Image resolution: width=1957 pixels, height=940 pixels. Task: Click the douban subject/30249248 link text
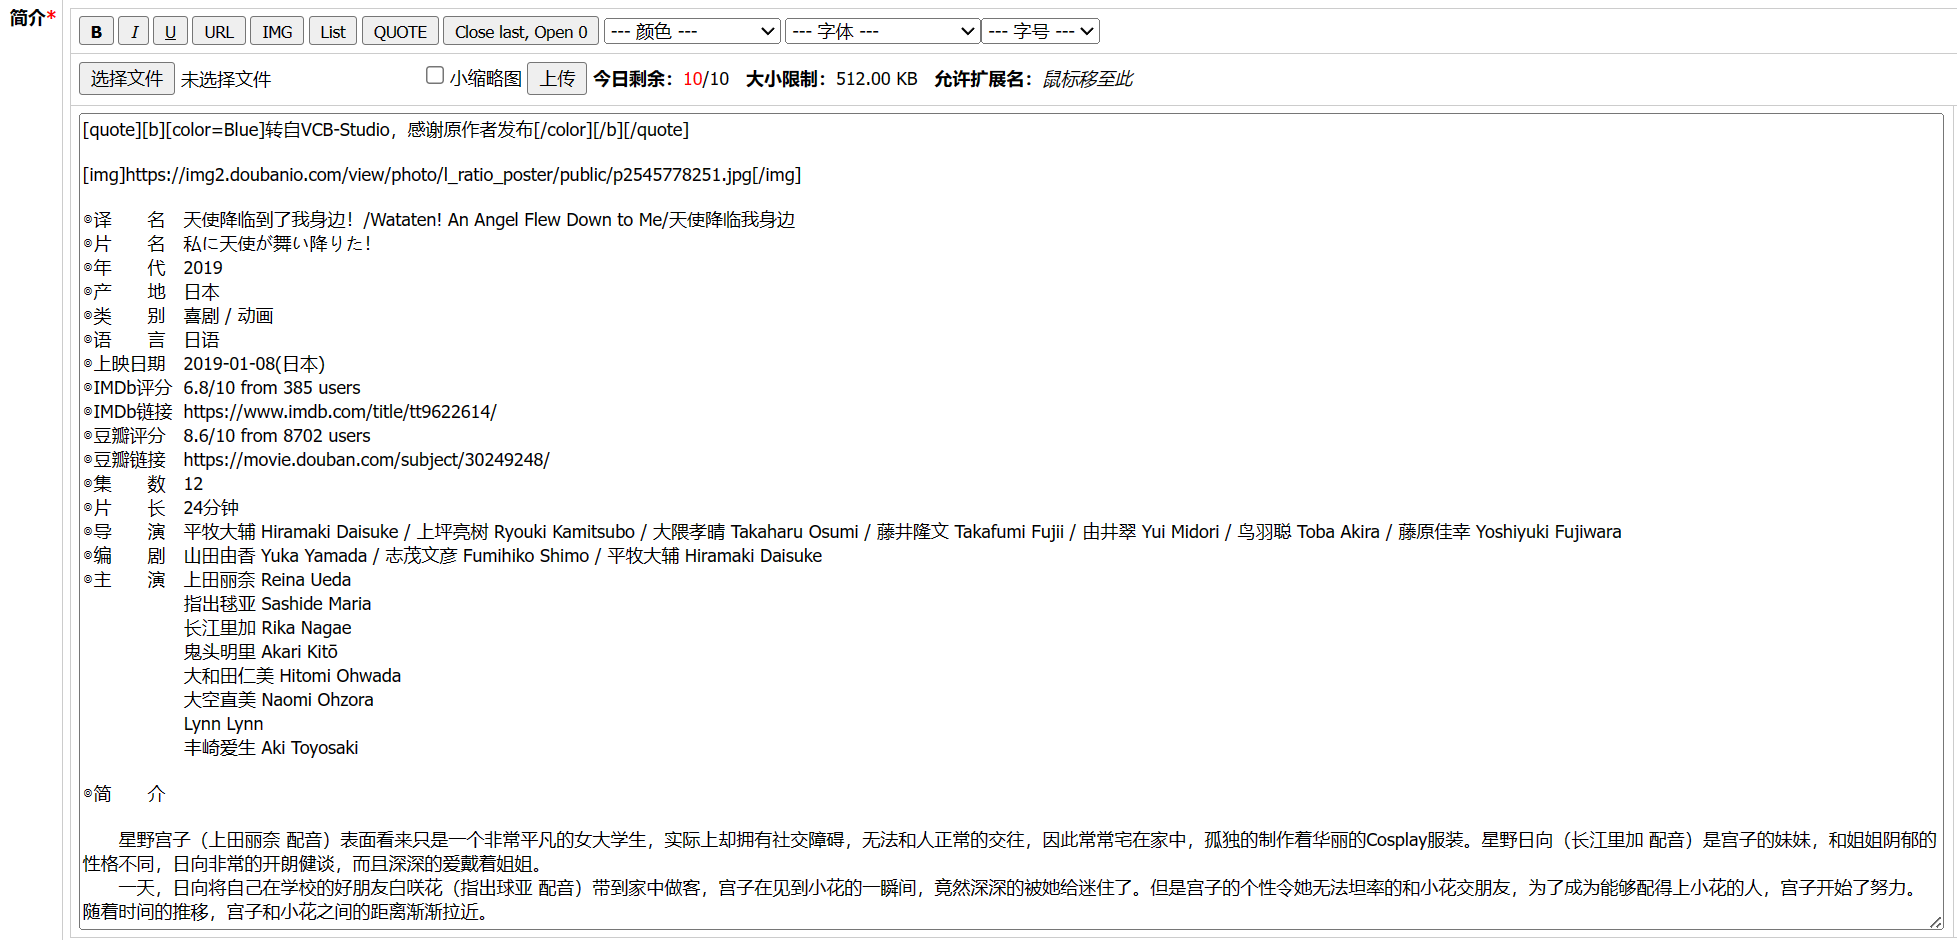pos(366,460)
